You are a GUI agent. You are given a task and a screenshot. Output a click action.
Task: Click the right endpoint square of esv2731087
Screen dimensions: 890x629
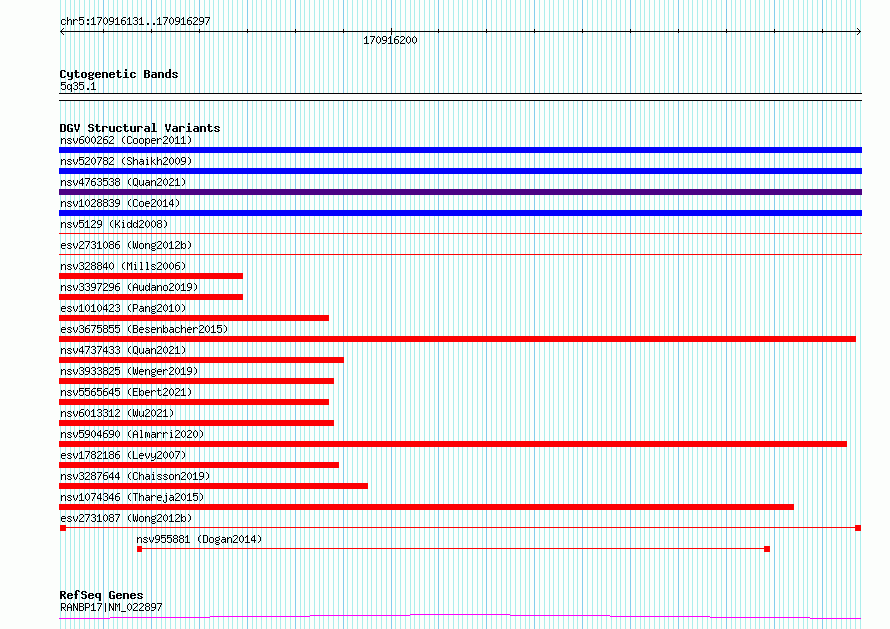click(858, 528)
